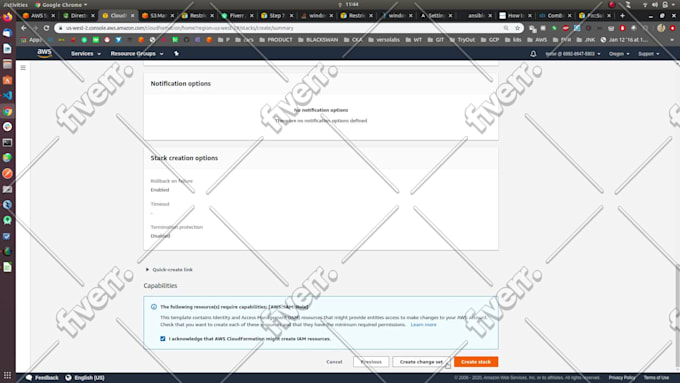Image resolution: width=680 pixels, height=383 pixels.
Task: Click the Previous button
Action: tap(371, 361)
